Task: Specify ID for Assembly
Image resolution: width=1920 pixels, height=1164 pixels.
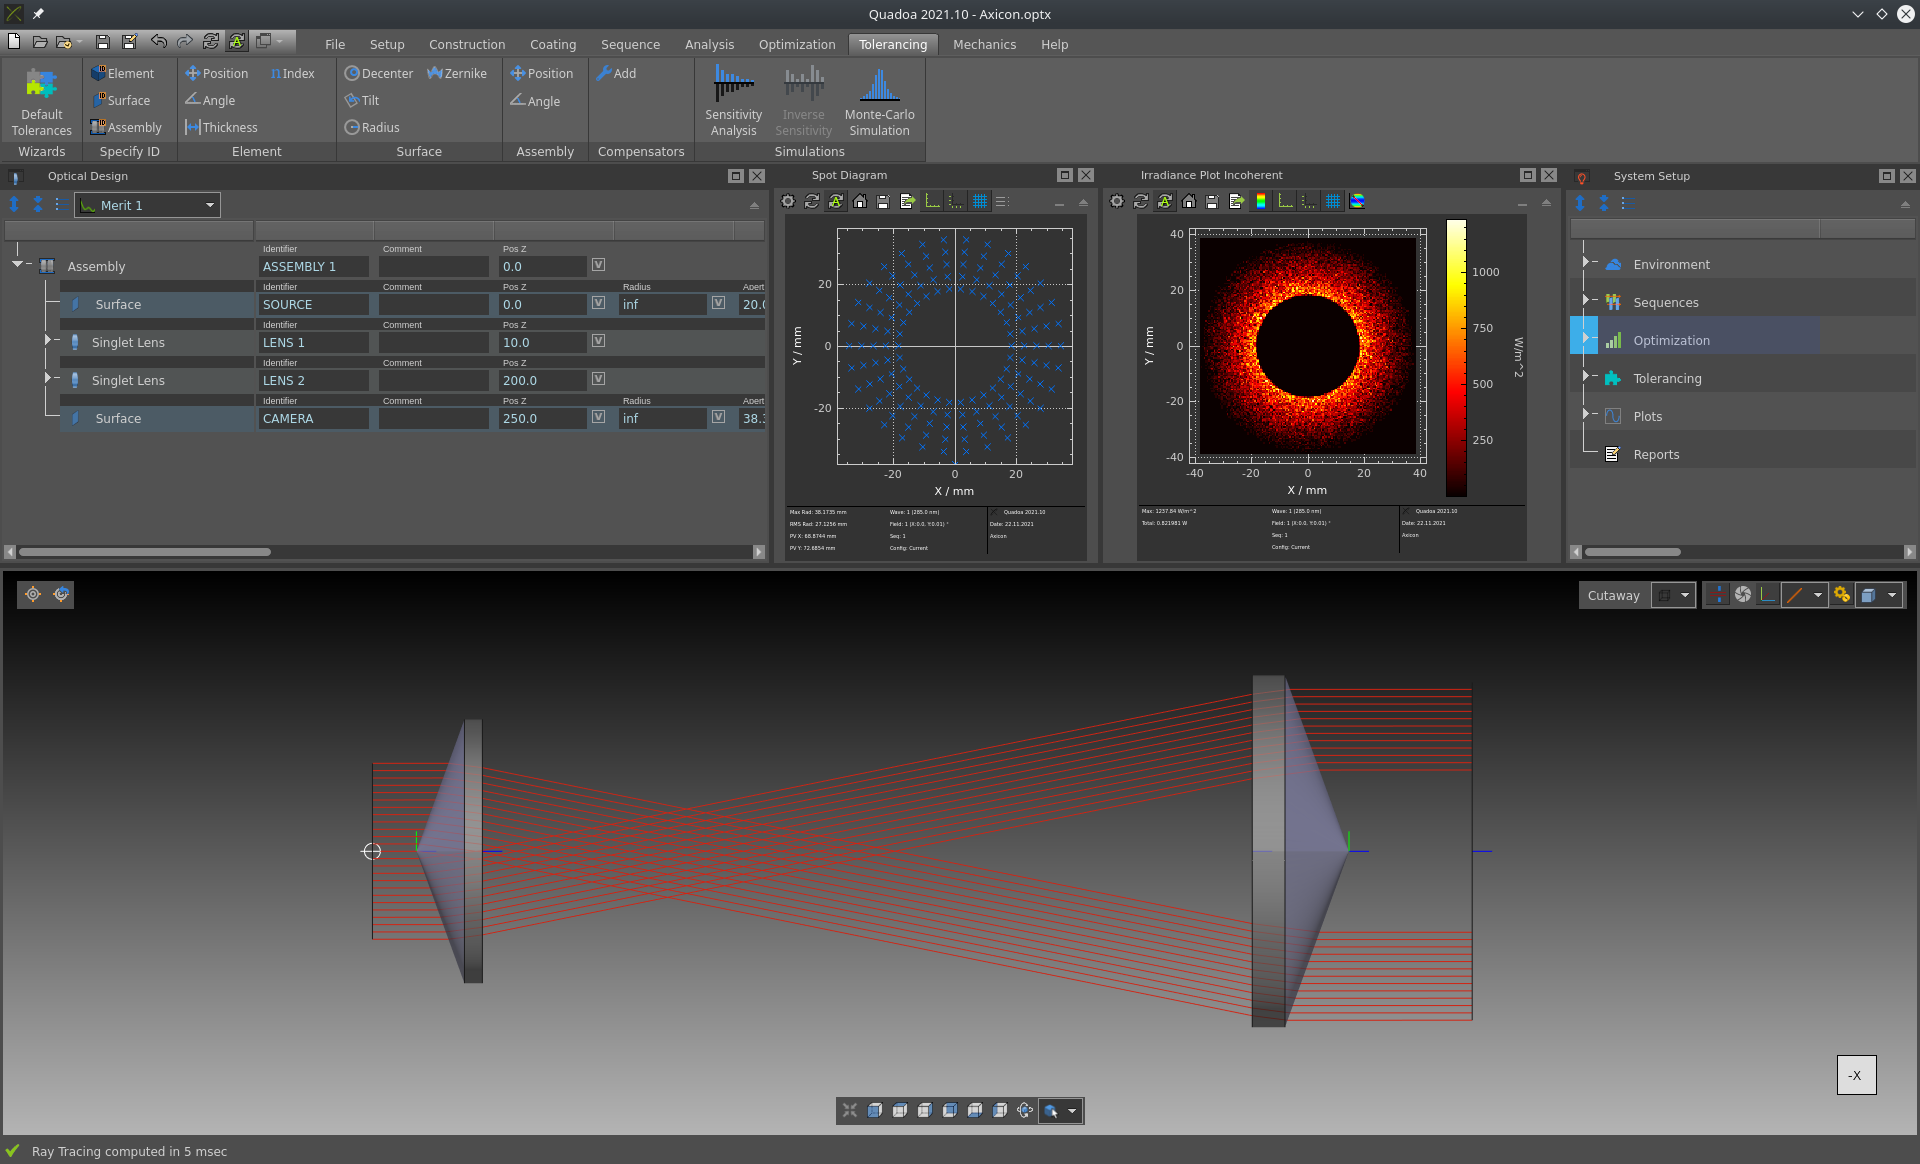Action: (126, 128)
